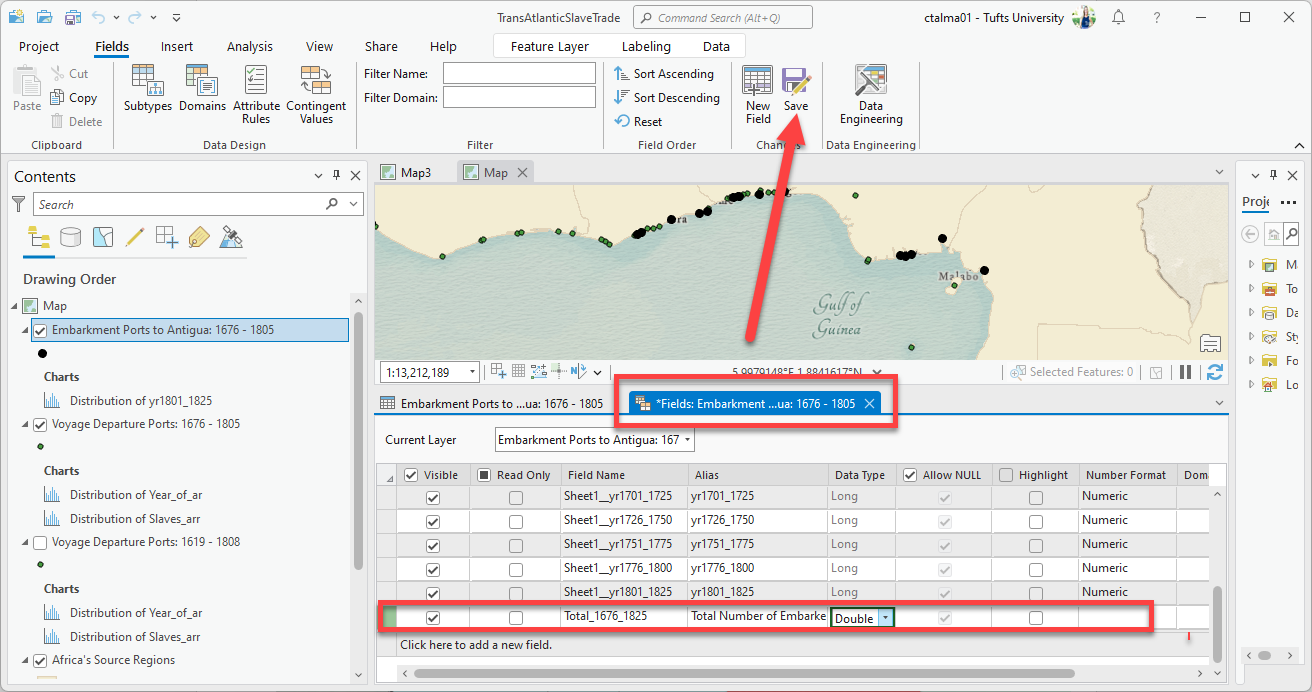Screen dimensions: 1312x692
Task: Open the map scale dropdown
Action: [x=471, y=372]
